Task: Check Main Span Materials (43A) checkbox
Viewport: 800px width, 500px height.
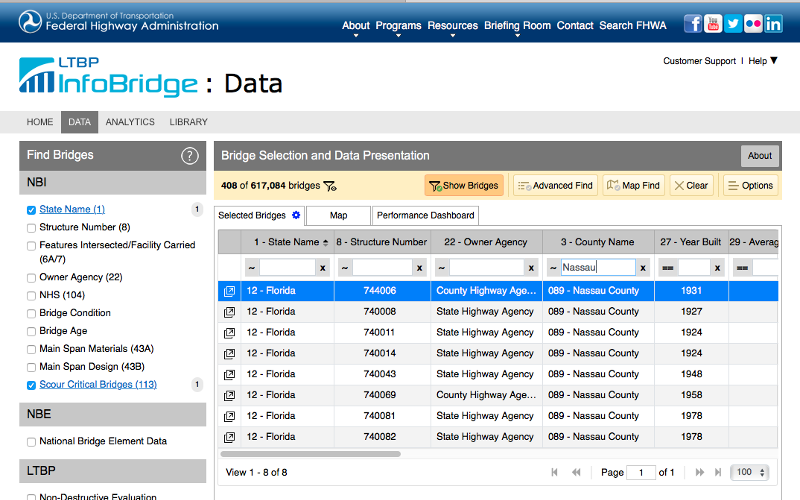Action: 31,349
